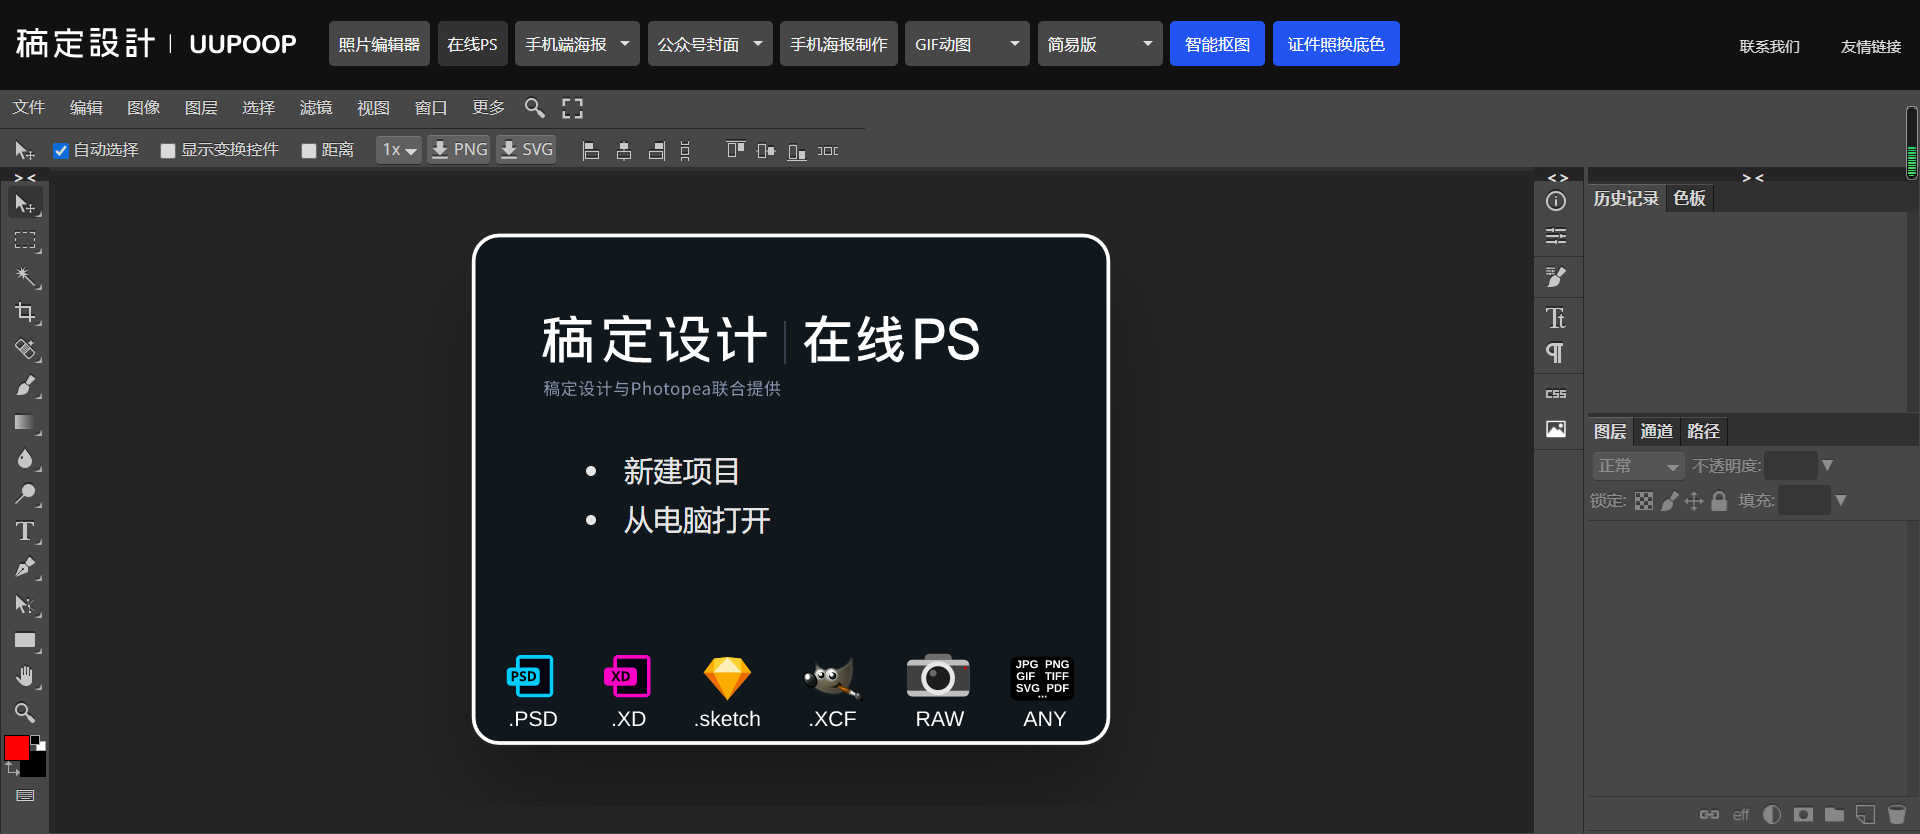Collapse the left toolbar via >< arrows

pos(25,178)
